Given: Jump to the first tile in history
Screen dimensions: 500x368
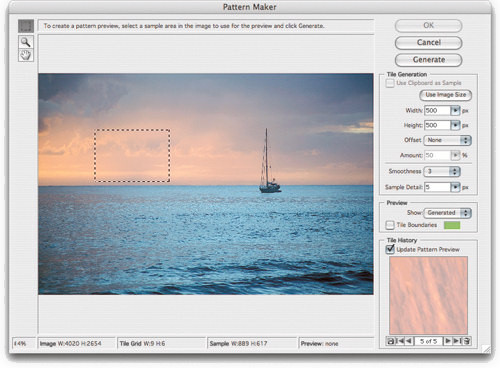Looking at the screenshot, I should [x=400, y=341].
